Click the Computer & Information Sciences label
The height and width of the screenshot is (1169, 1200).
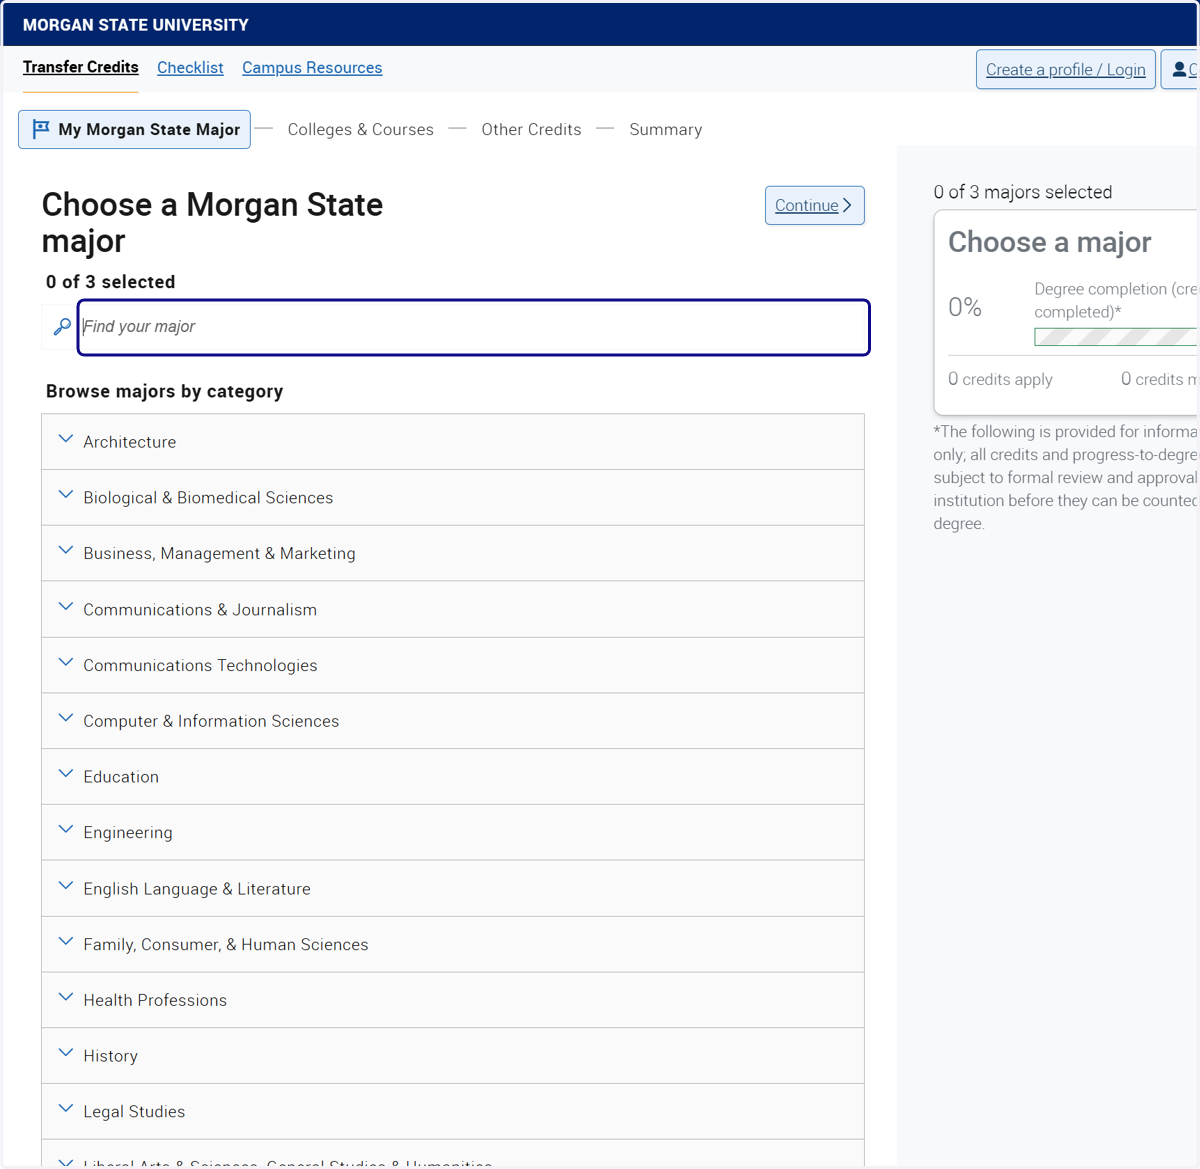pyautogui.click(x=211, y=721)
